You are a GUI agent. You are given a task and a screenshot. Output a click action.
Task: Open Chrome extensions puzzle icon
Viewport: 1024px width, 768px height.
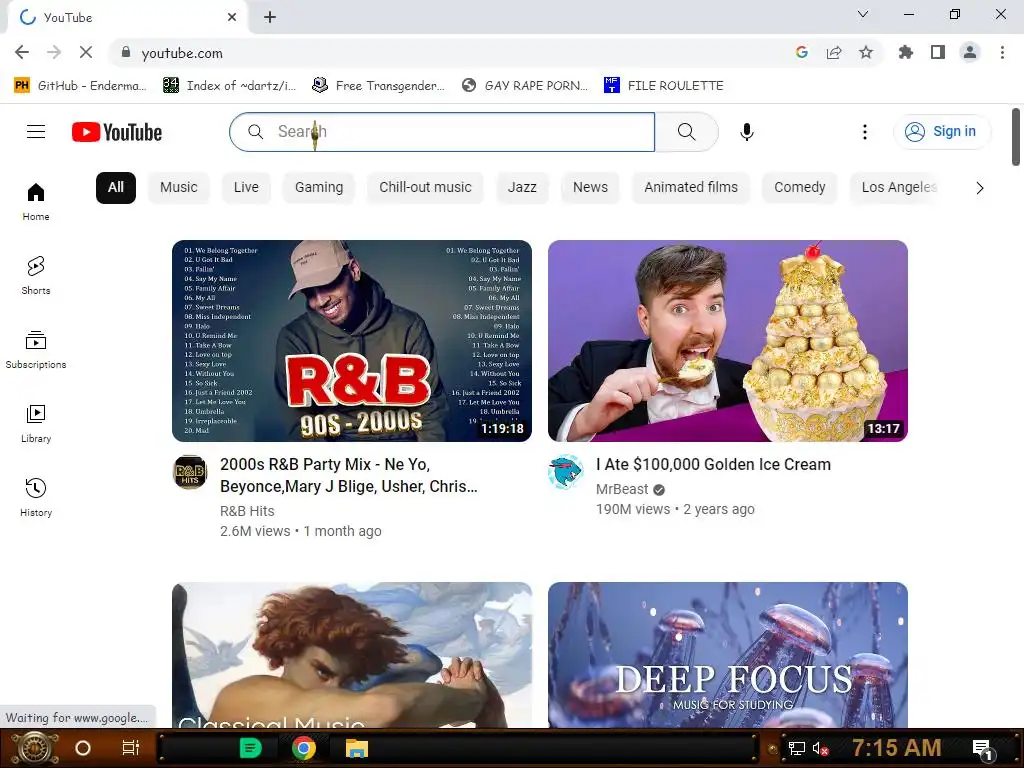click(x=906, y=52)
